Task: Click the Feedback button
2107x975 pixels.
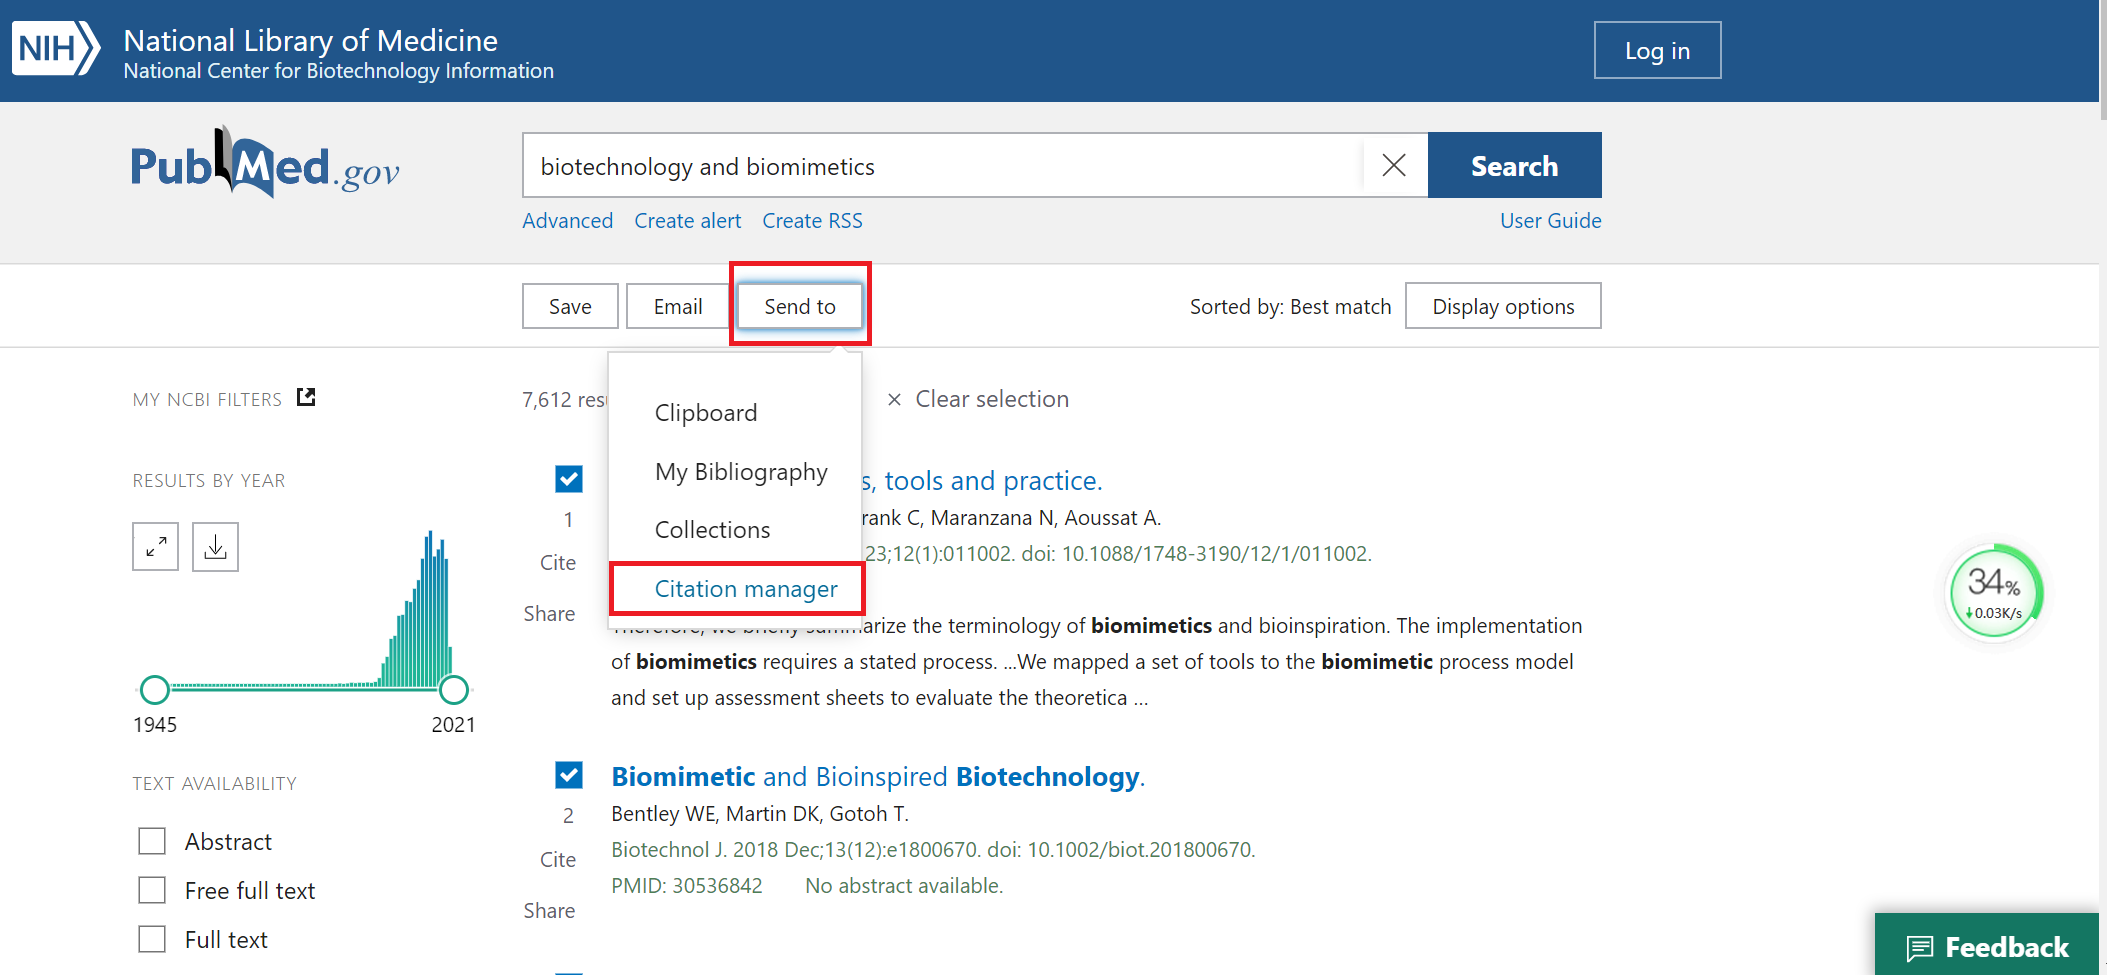Action: [x=1986, y=944]
